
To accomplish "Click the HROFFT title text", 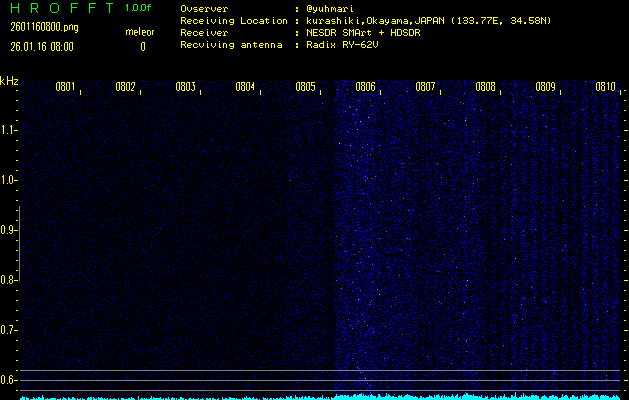I will coord(63,8).
